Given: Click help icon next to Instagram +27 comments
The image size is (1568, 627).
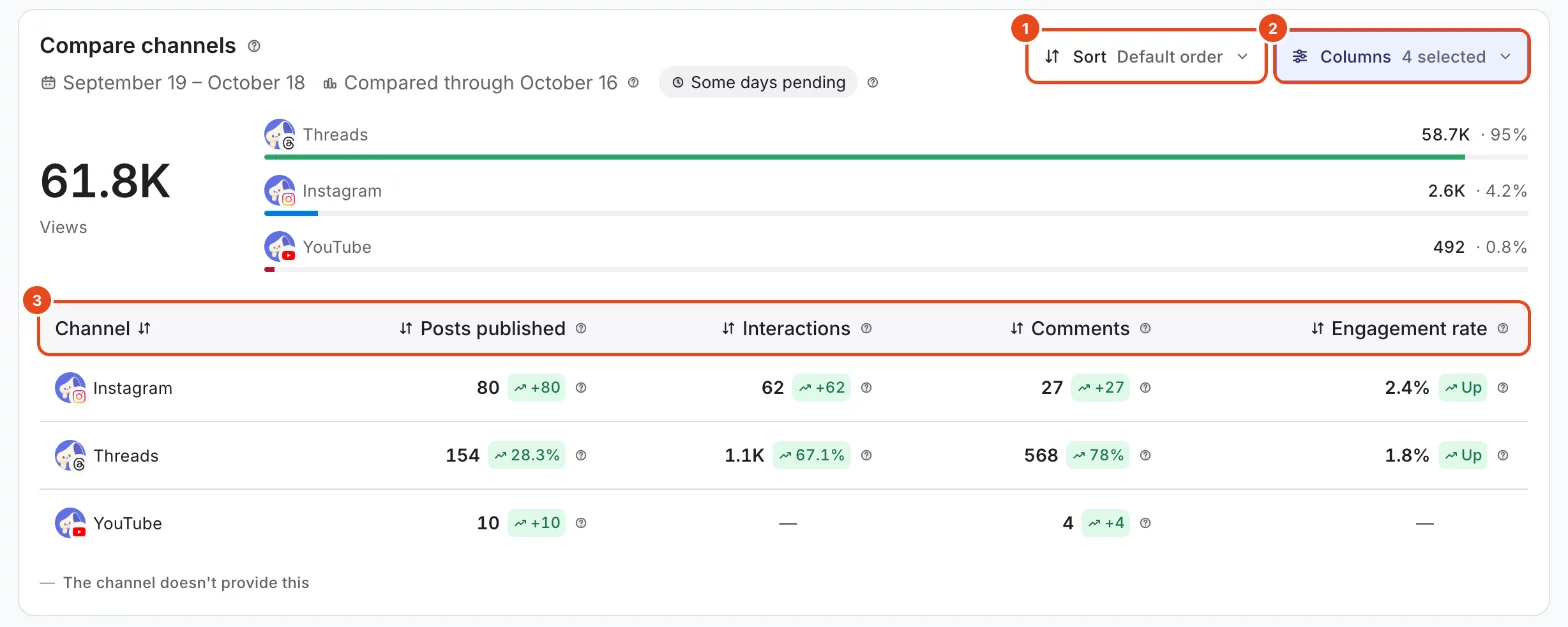Looking at the screenshot, I should (1145, 388).
